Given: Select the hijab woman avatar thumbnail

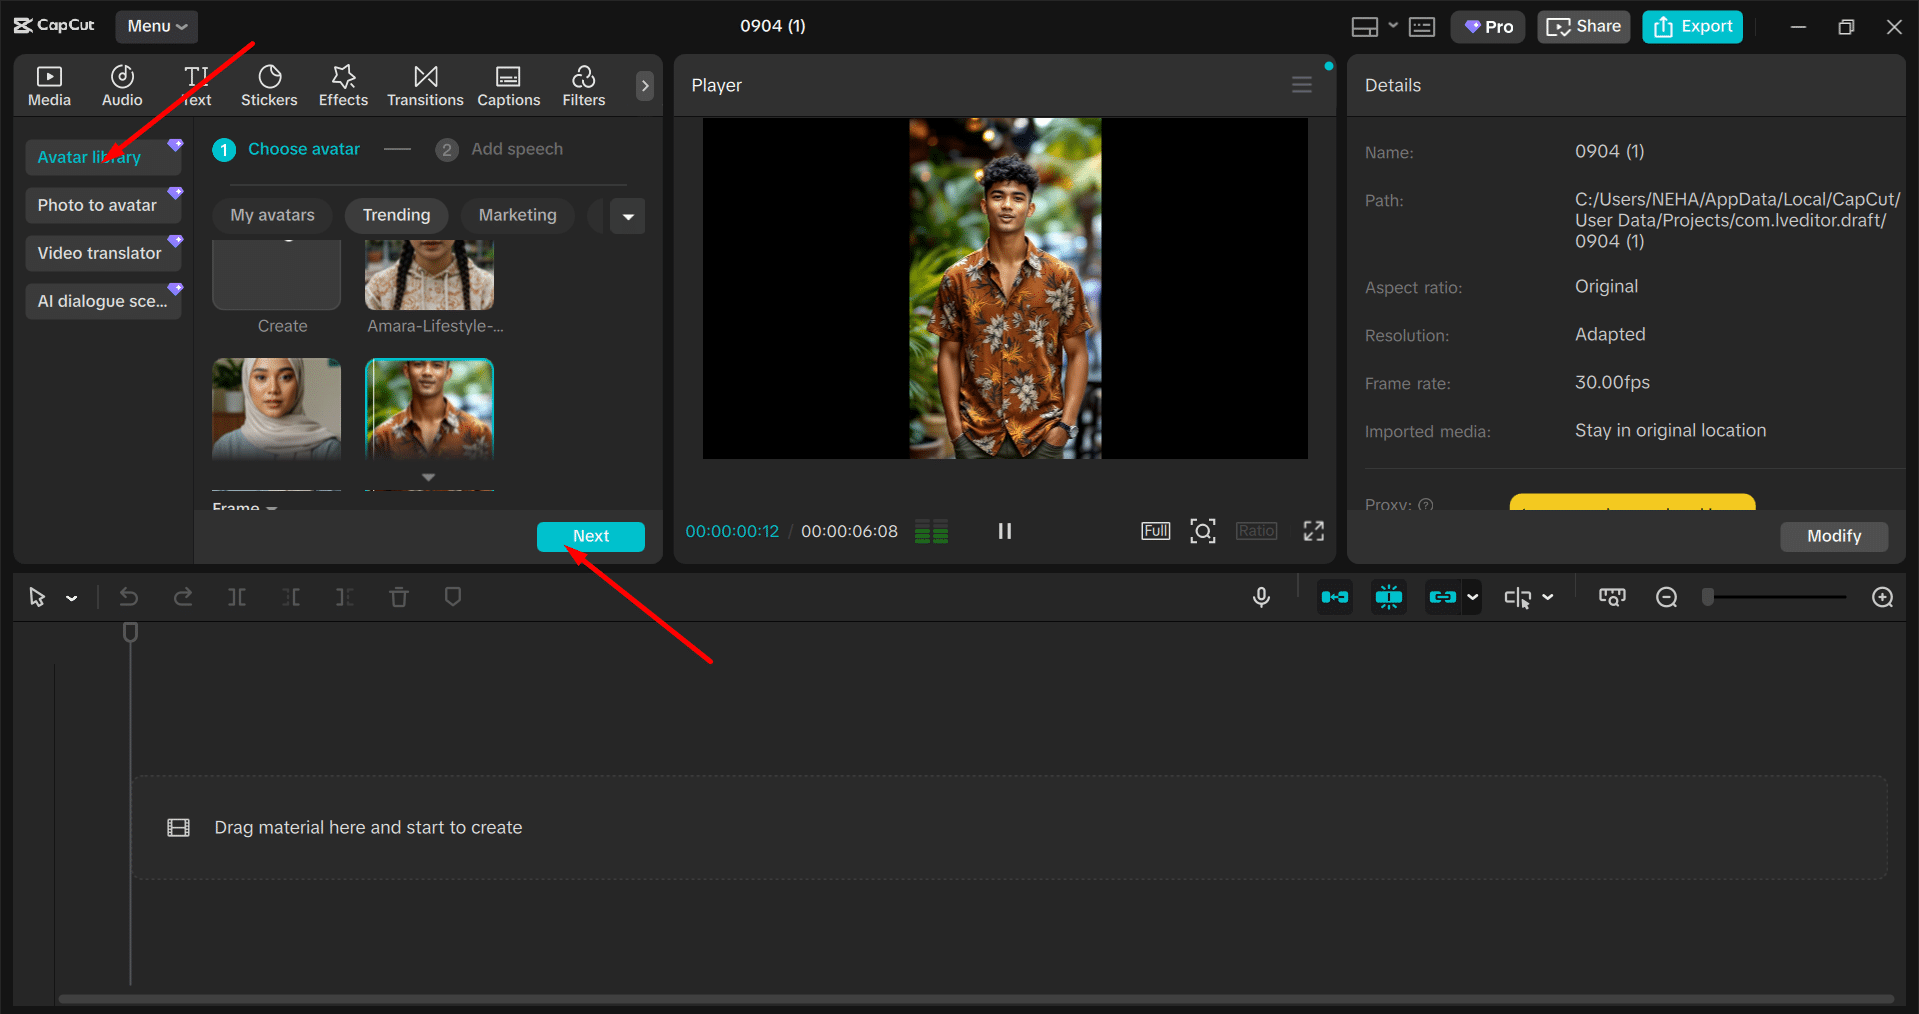Looking at the screenshot, I should [x=277, y=408].
